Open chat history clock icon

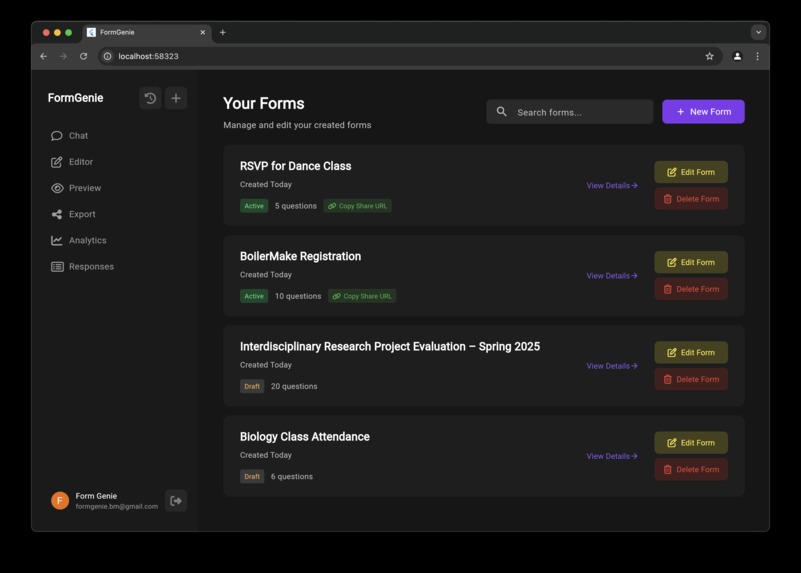(x=150, y=98)
